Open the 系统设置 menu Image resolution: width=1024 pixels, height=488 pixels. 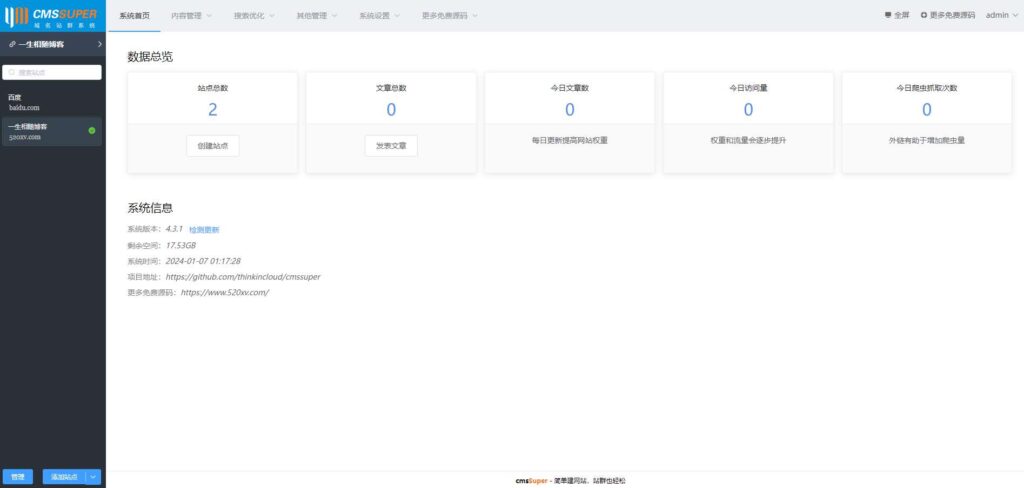click(x=380, y=16)
